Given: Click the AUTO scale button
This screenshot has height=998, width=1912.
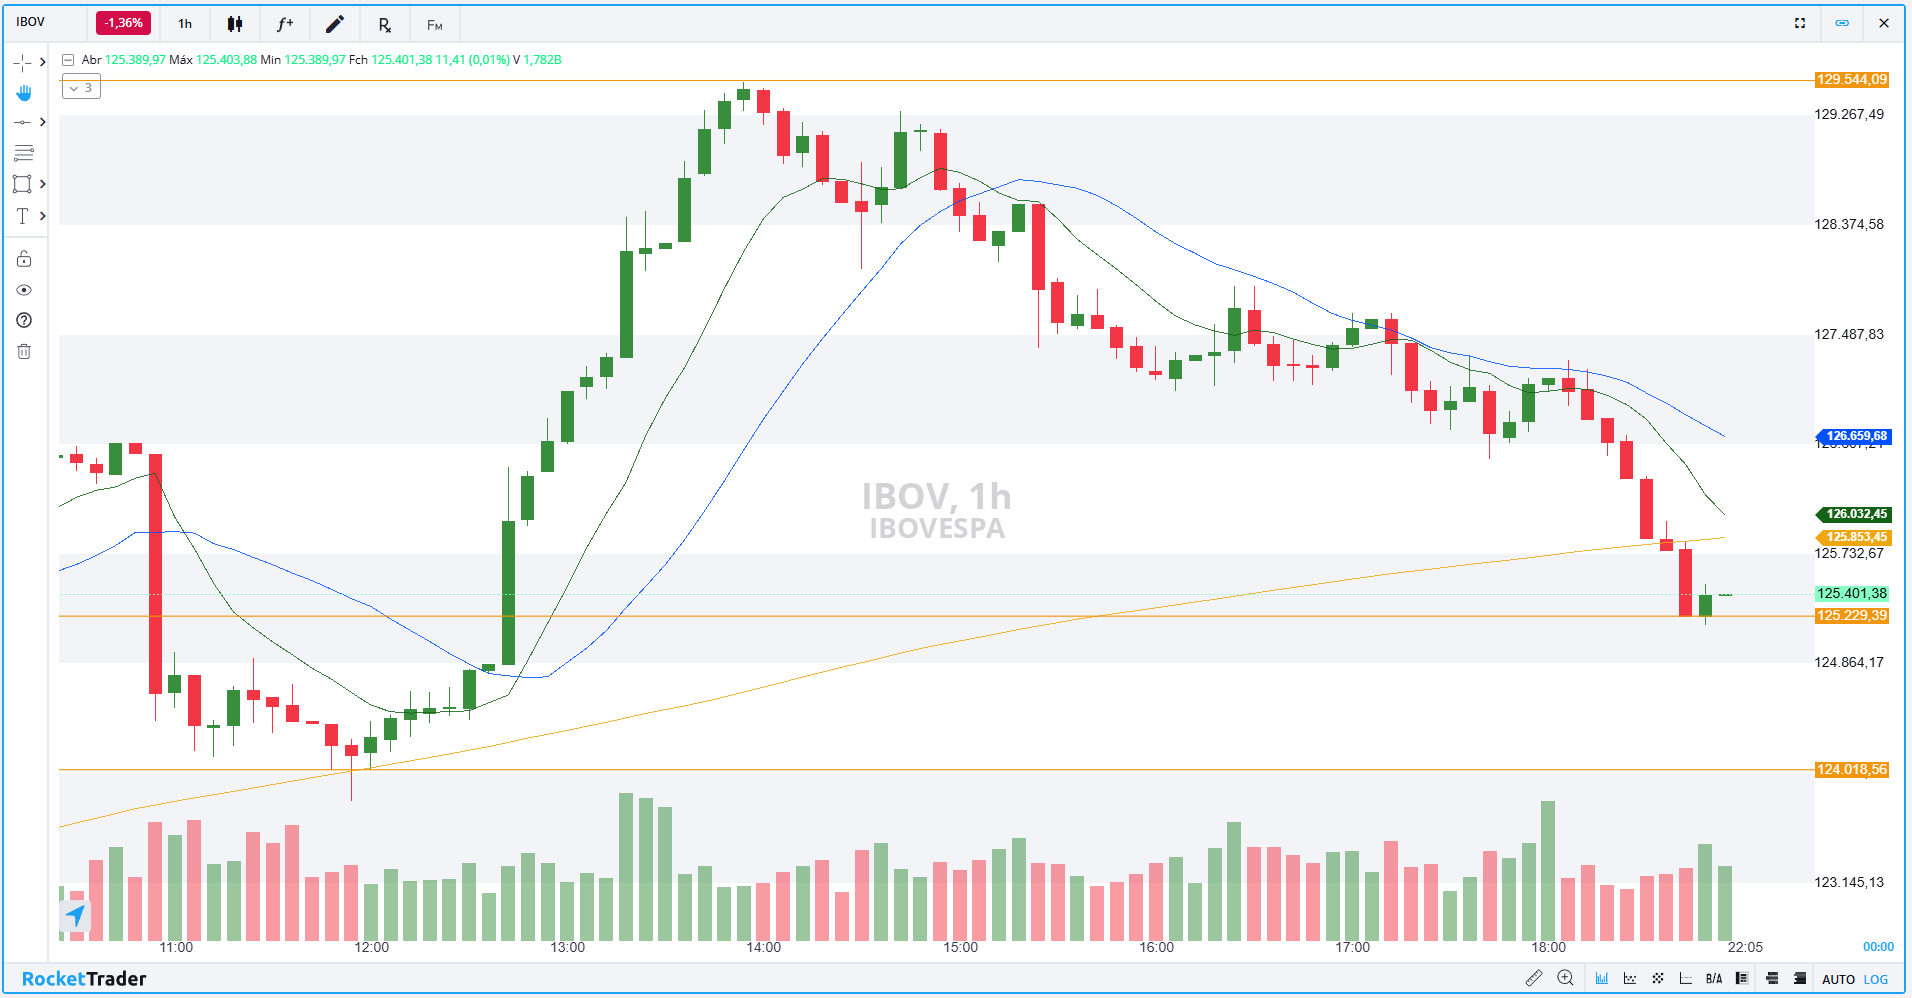Looking at the screenshot, I should point(1838,979).
